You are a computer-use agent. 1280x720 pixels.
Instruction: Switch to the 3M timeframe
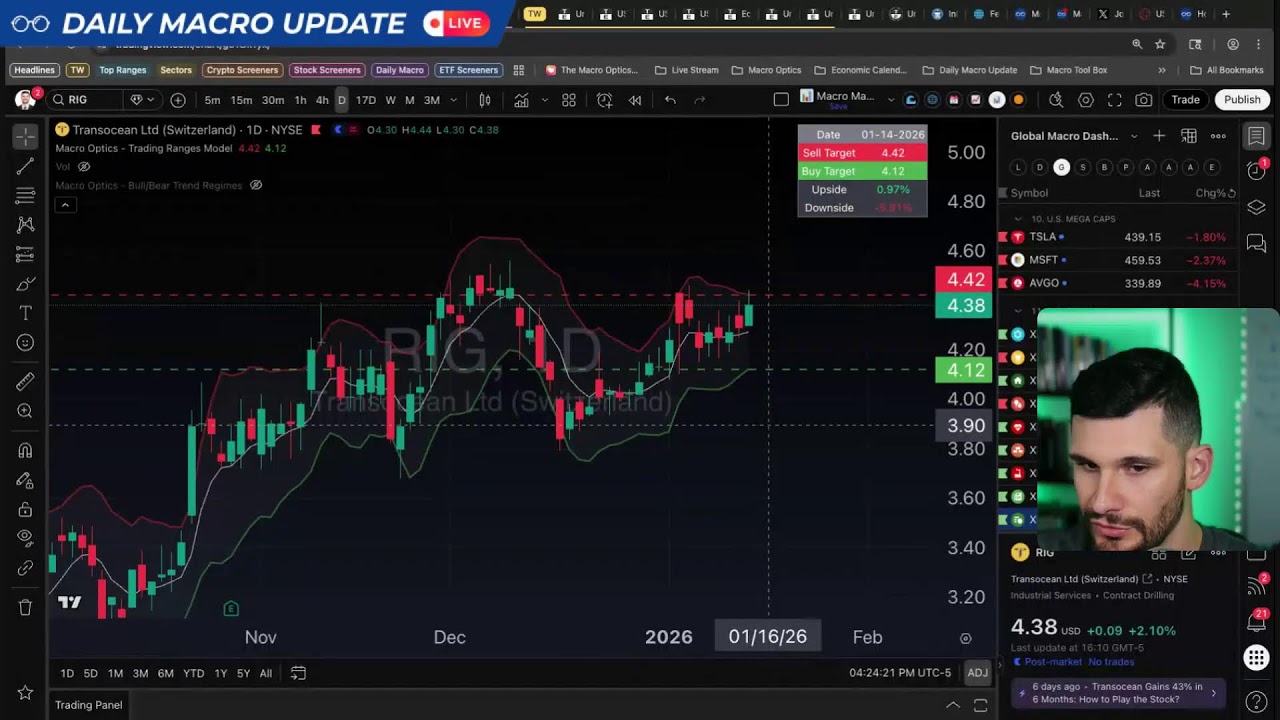[x=432, y=100]
